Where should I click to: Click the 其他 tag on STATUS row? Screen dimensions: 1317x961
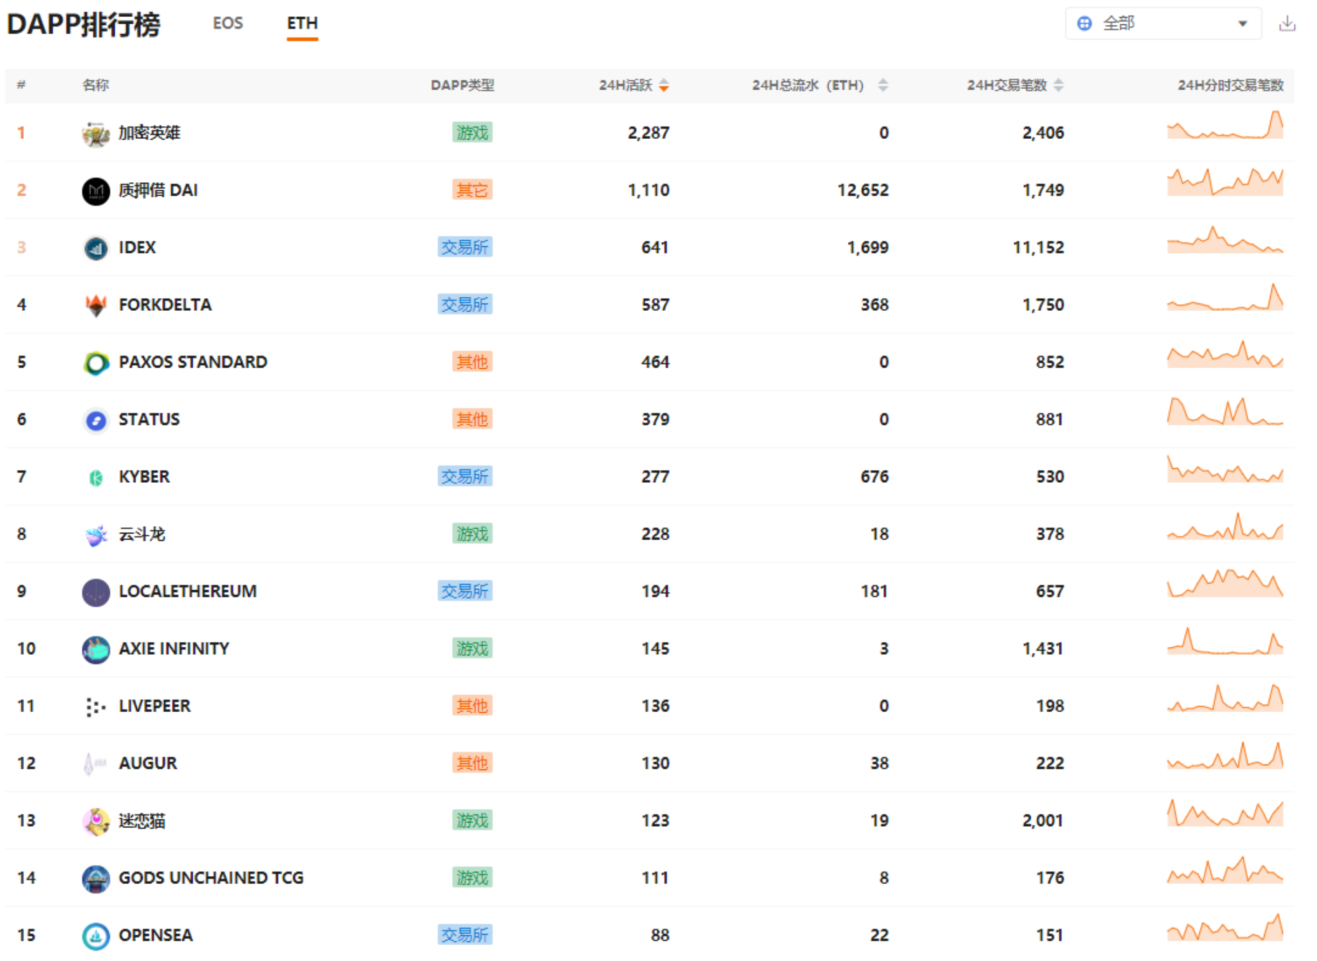coord(472,420)
